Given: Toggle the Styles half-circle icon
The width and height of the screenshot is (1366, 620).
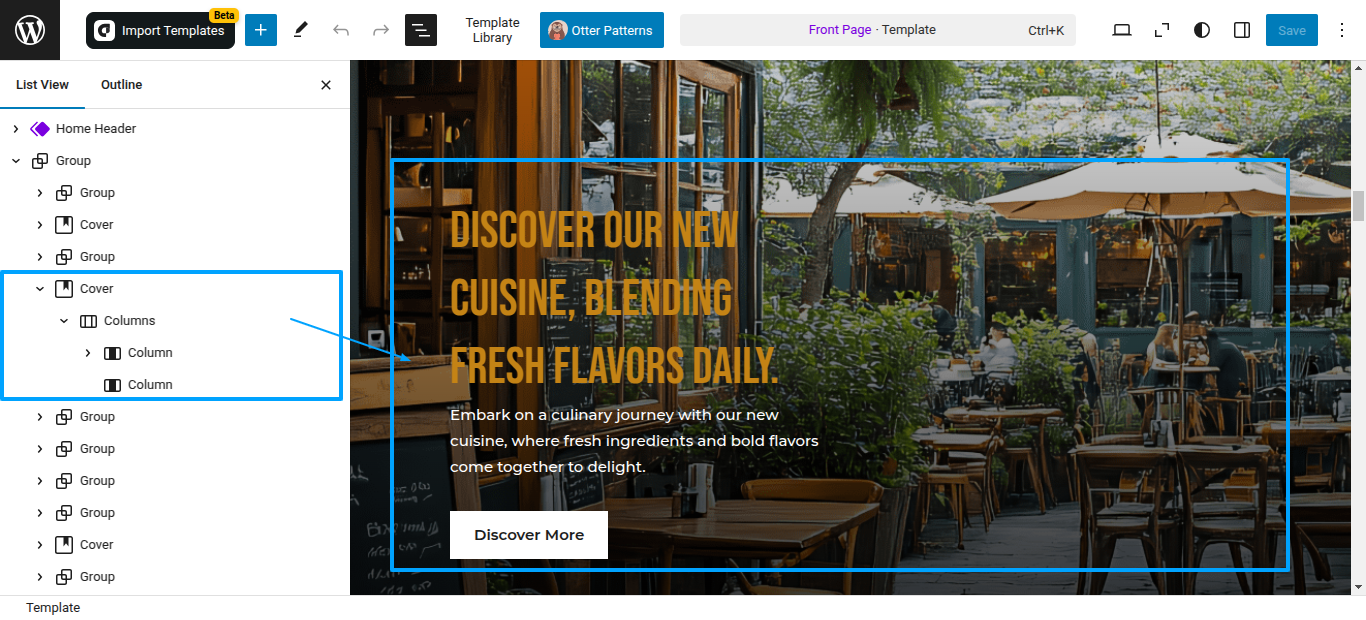Looking at the screenshot, I should [1202, 30].
